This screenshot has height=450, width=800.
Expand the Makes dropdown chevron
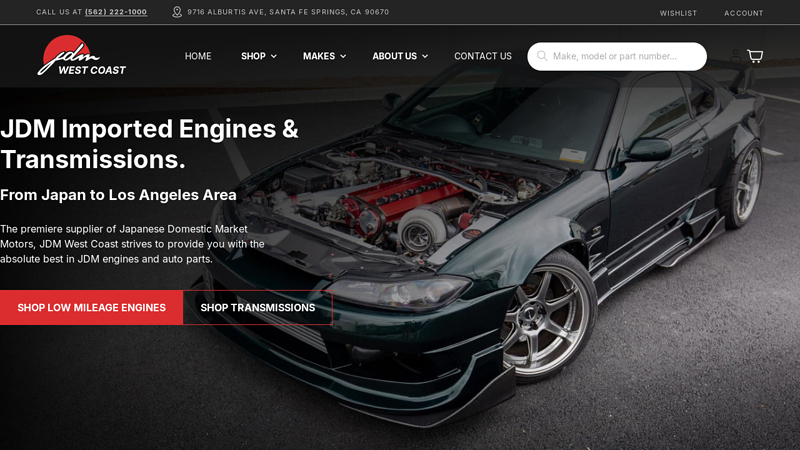click(343, 57)
